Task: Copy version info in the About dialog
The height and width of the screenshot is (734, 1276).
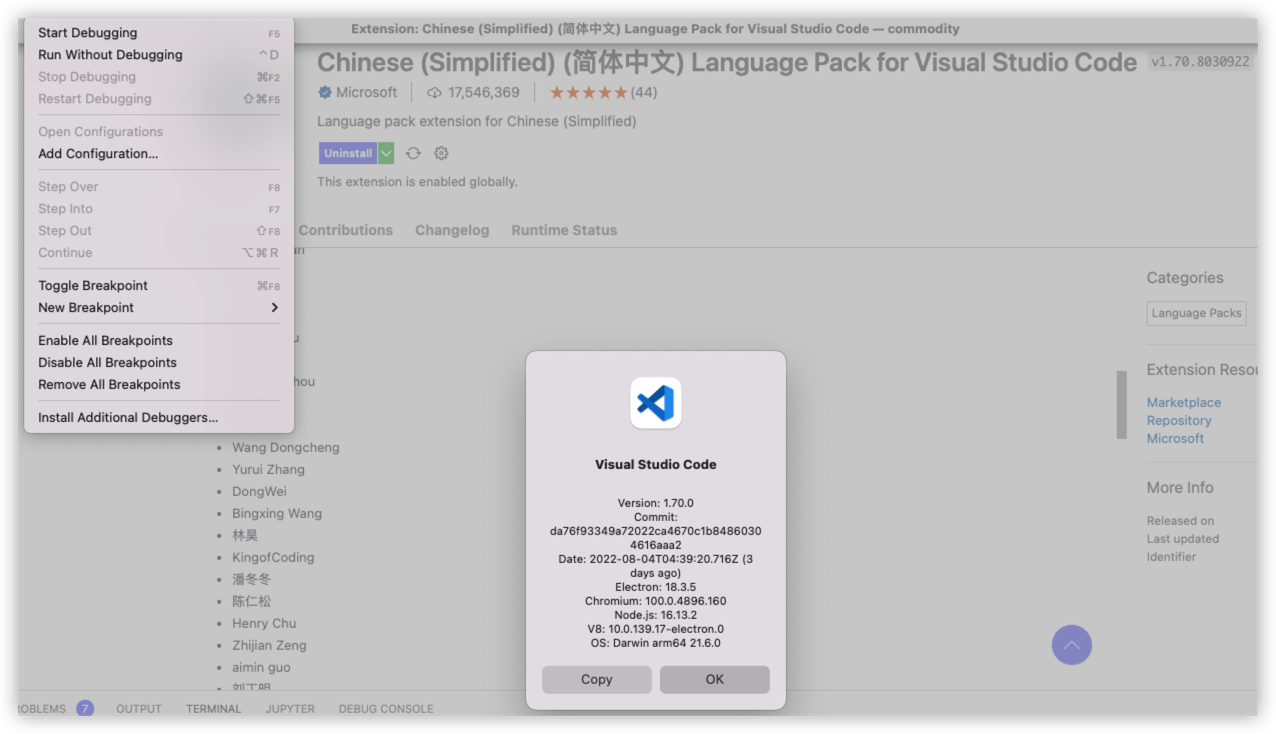Action: pyautogui.click(x=596, y=679)
